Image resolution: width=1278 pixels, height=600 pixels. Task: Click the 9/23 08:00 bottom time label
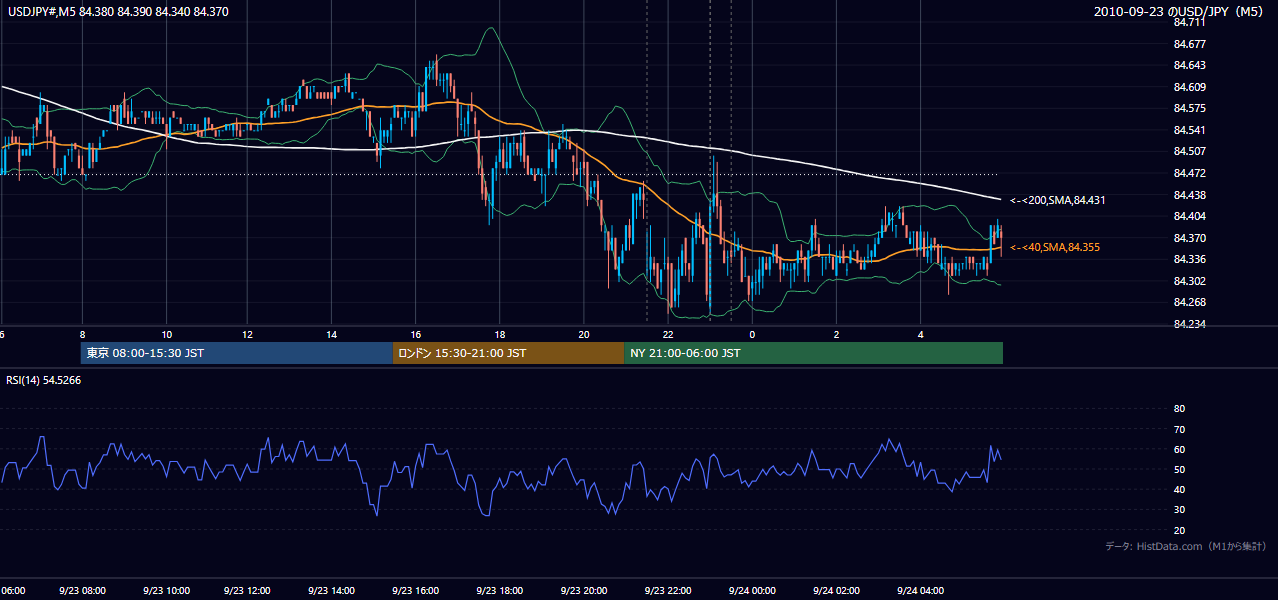[82, 591]
